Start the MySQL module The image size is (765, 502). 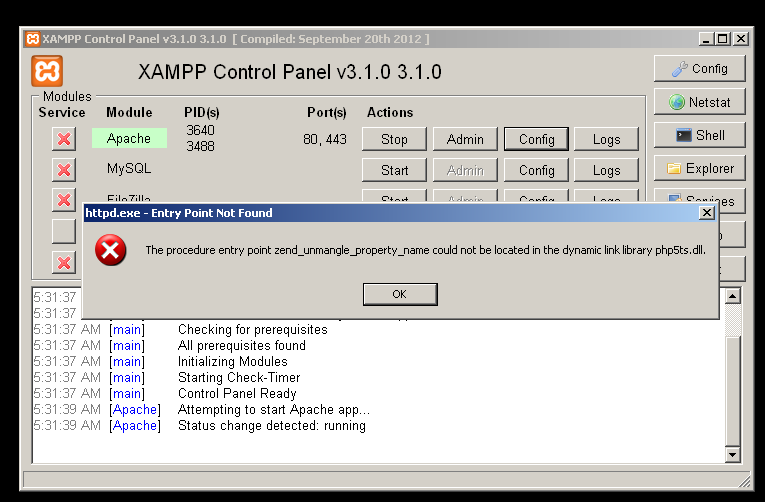coord(394,170)
